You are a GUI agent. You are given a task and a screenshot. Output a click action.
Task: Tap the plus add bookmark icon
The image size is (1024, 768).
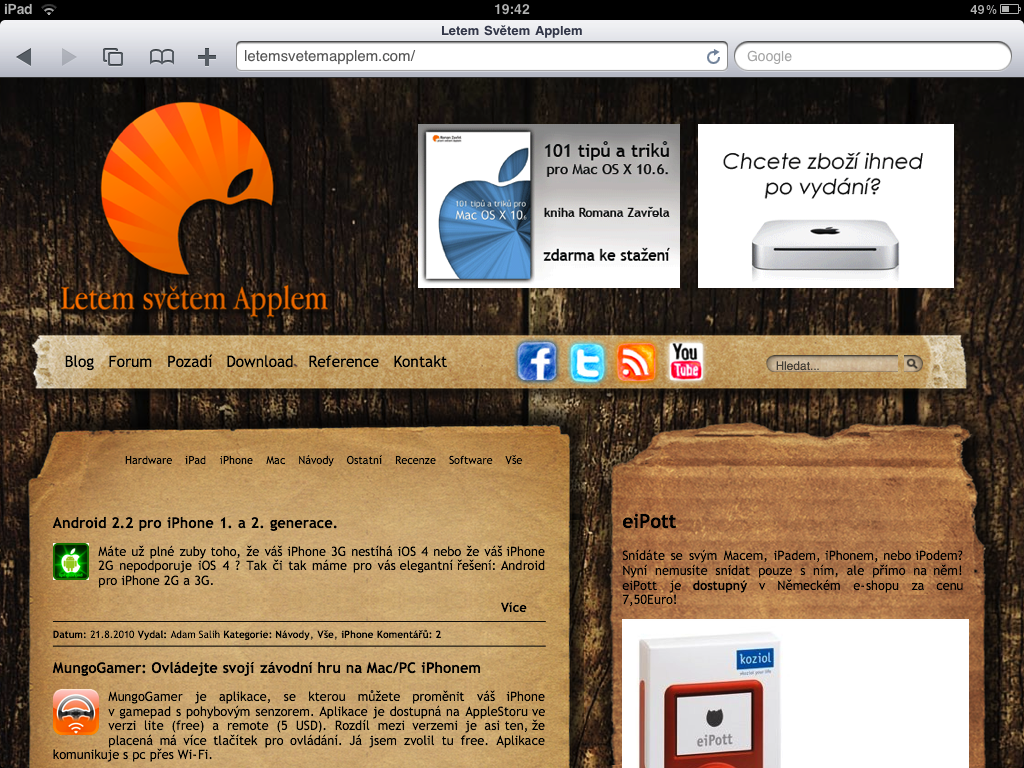click(x=207, y=57)
